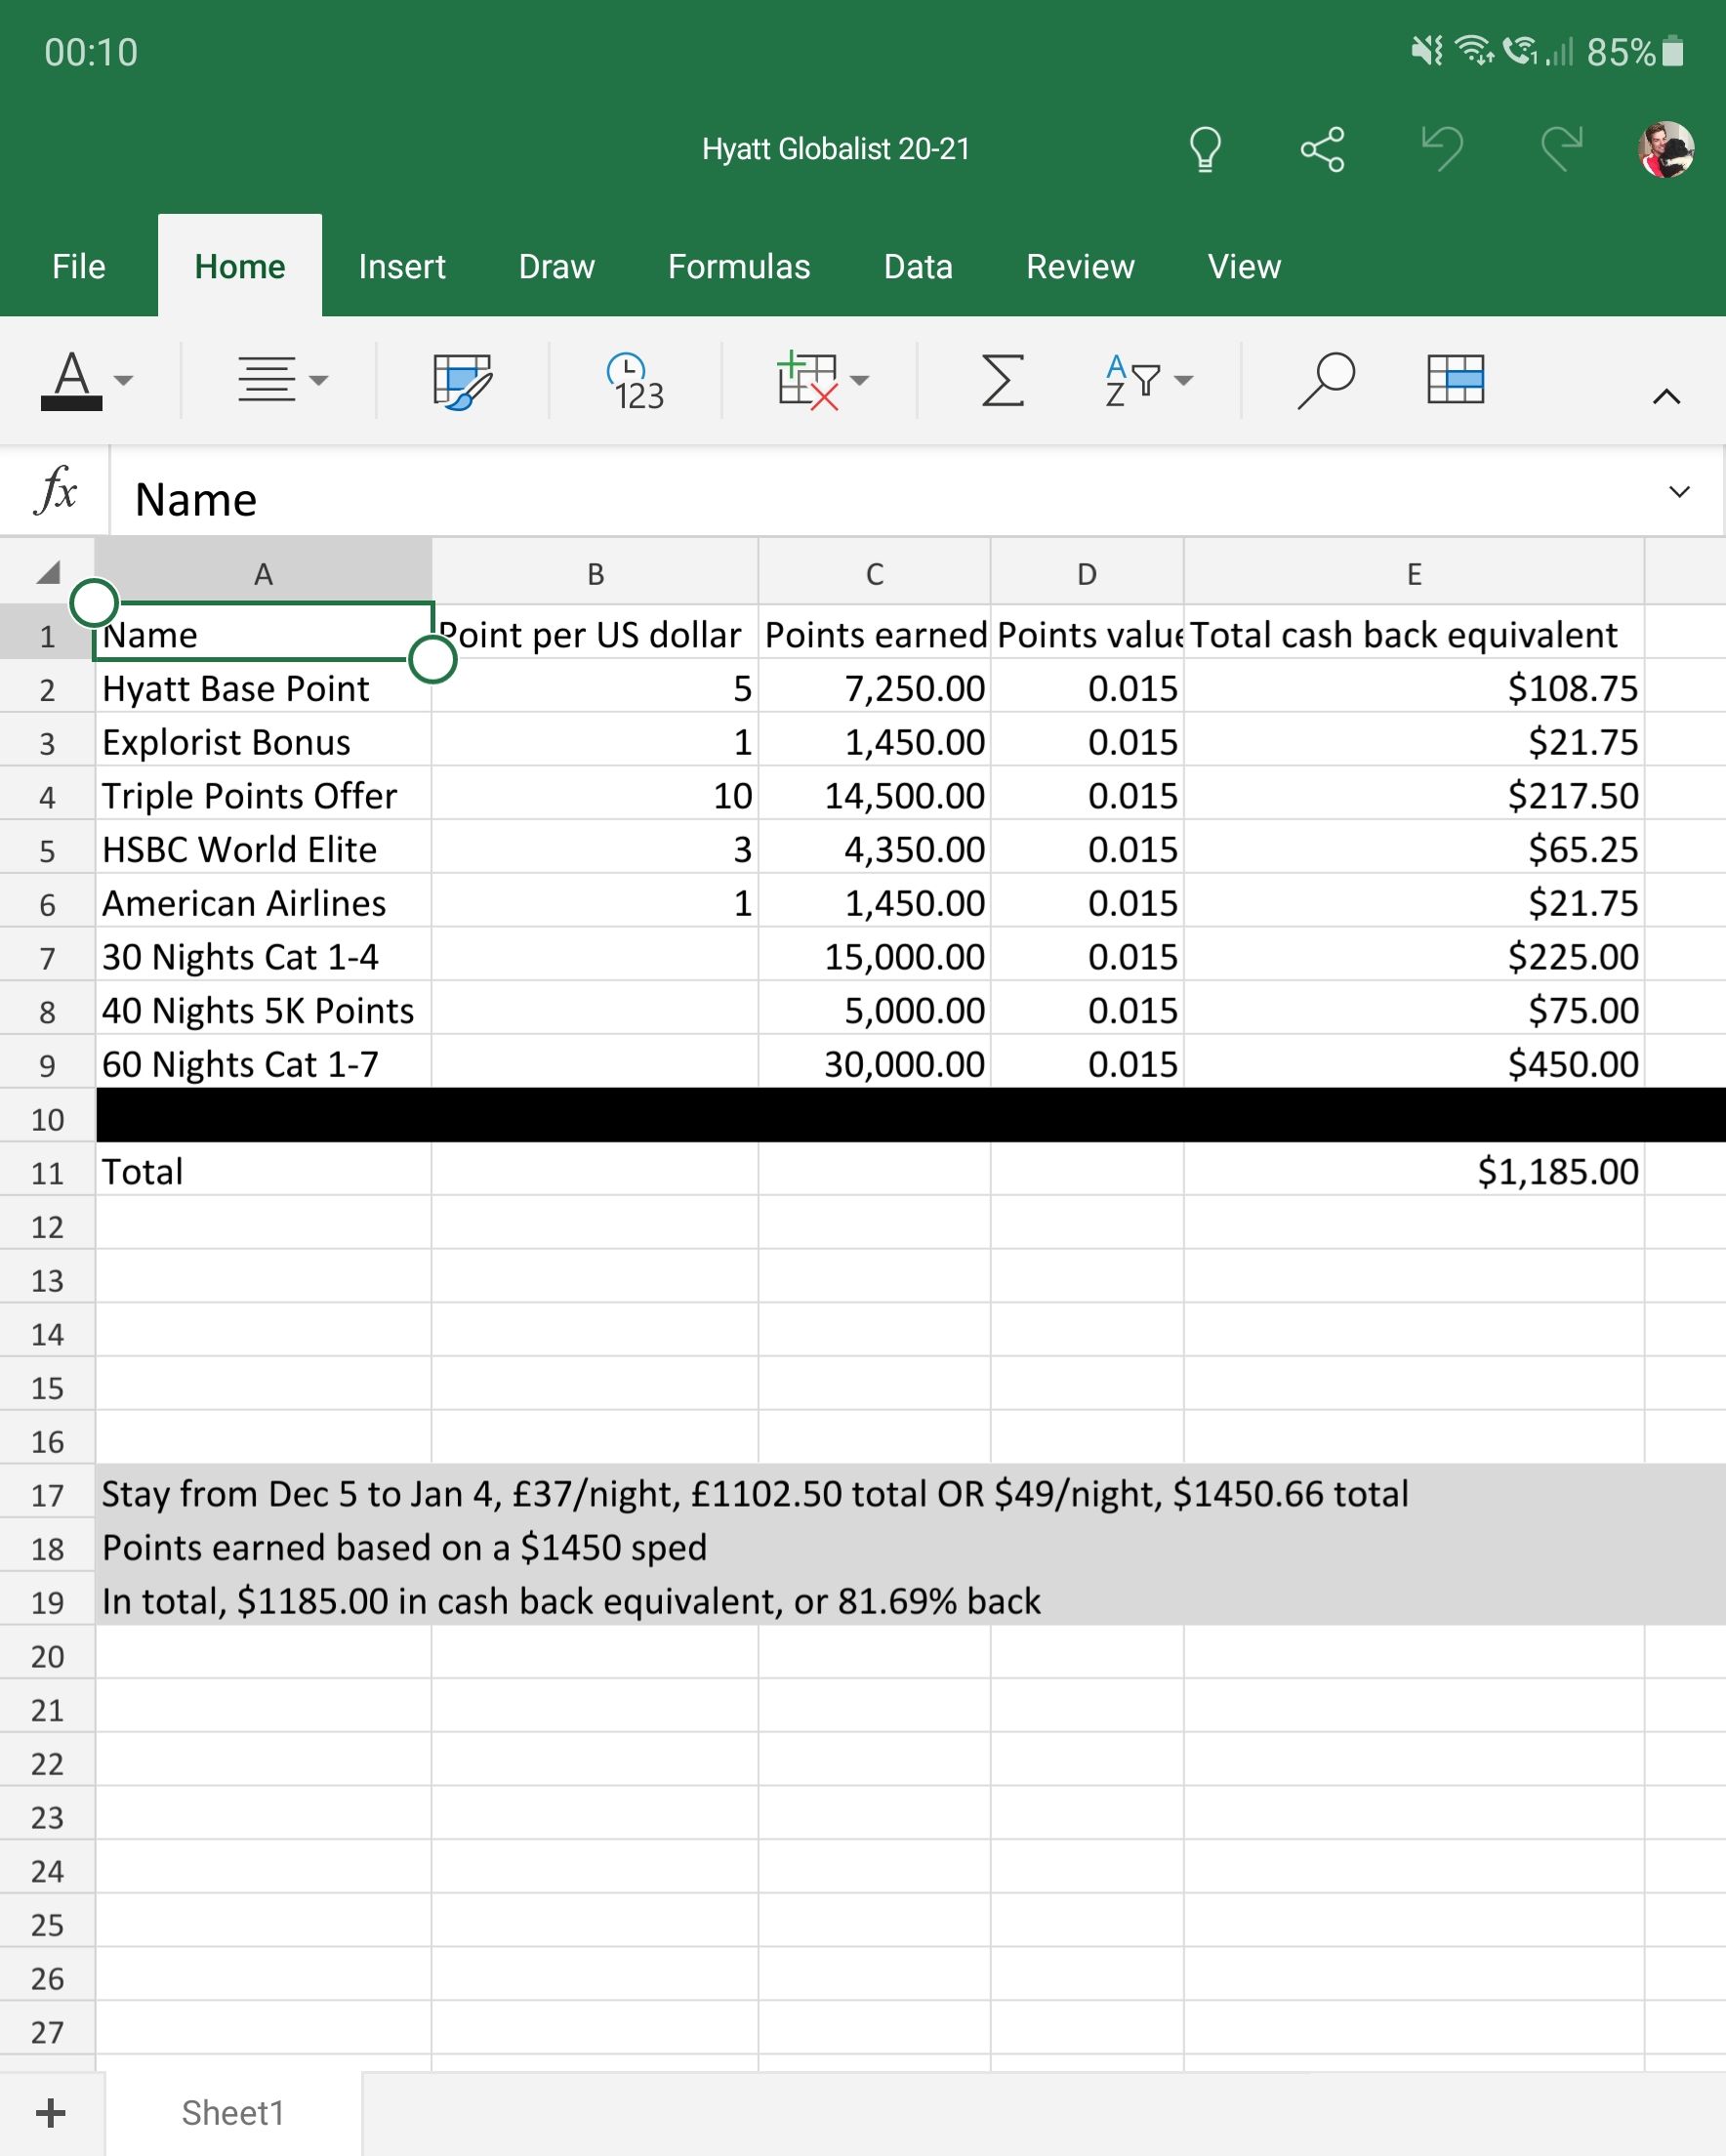
Task: Tap the Hyatt Globalist 20-21 document title
Action: coord(836,149)
